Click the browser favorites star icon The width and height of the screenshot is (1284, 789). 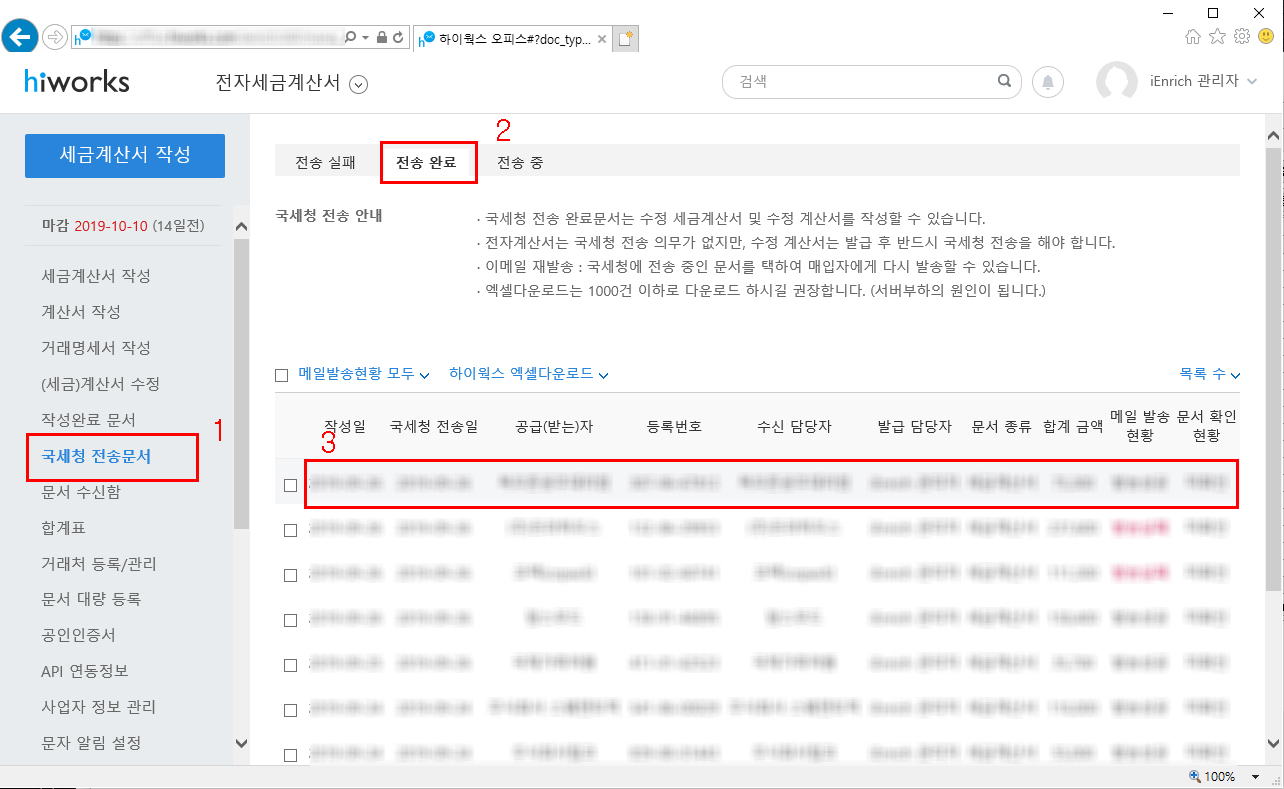point(1217,37)
